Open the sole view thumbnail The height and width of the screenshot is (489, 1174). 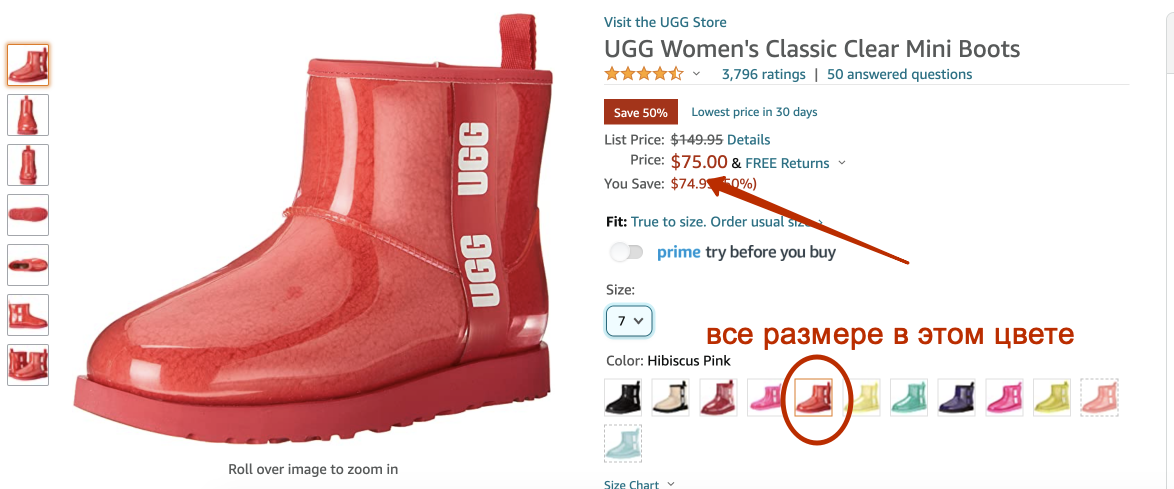point(28,215)
